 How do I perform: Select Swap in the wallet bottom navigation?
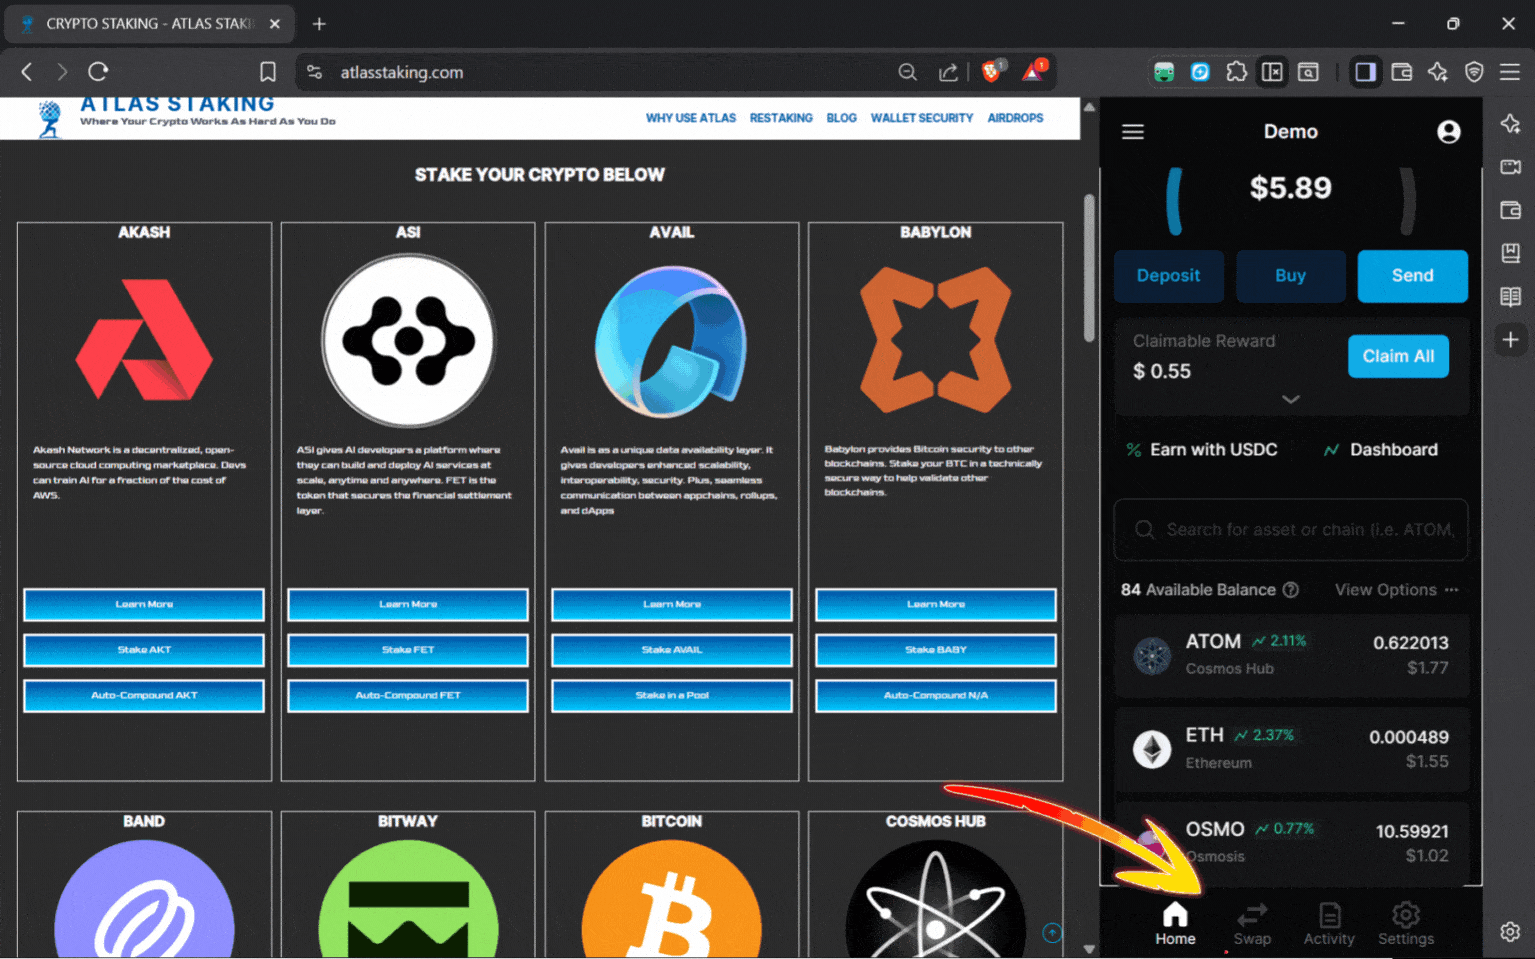coord(1252,922)
